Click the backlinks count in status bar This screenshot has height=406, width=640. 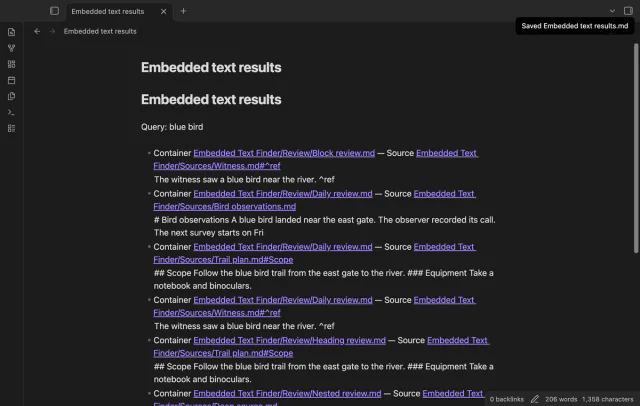507,399
